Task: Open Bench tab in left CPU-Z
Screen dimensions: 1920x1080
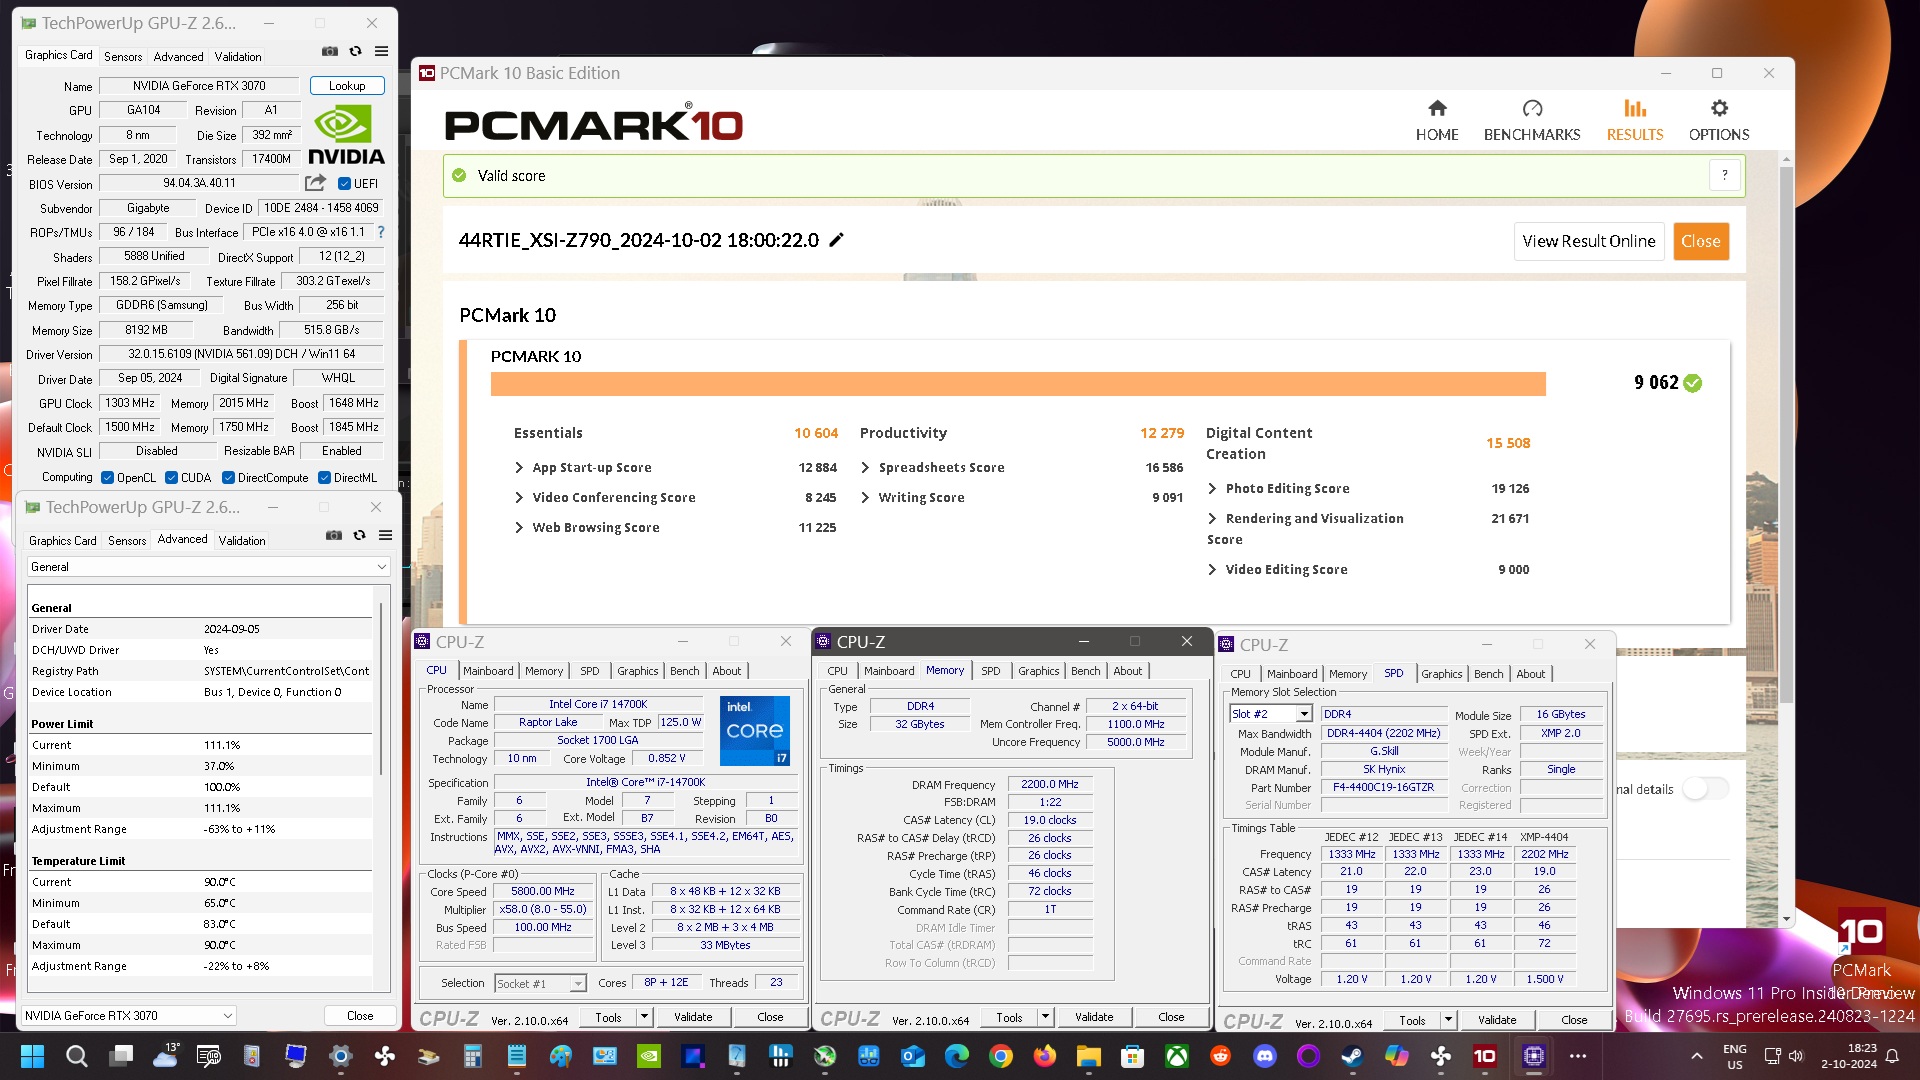Action: point(684,671)
